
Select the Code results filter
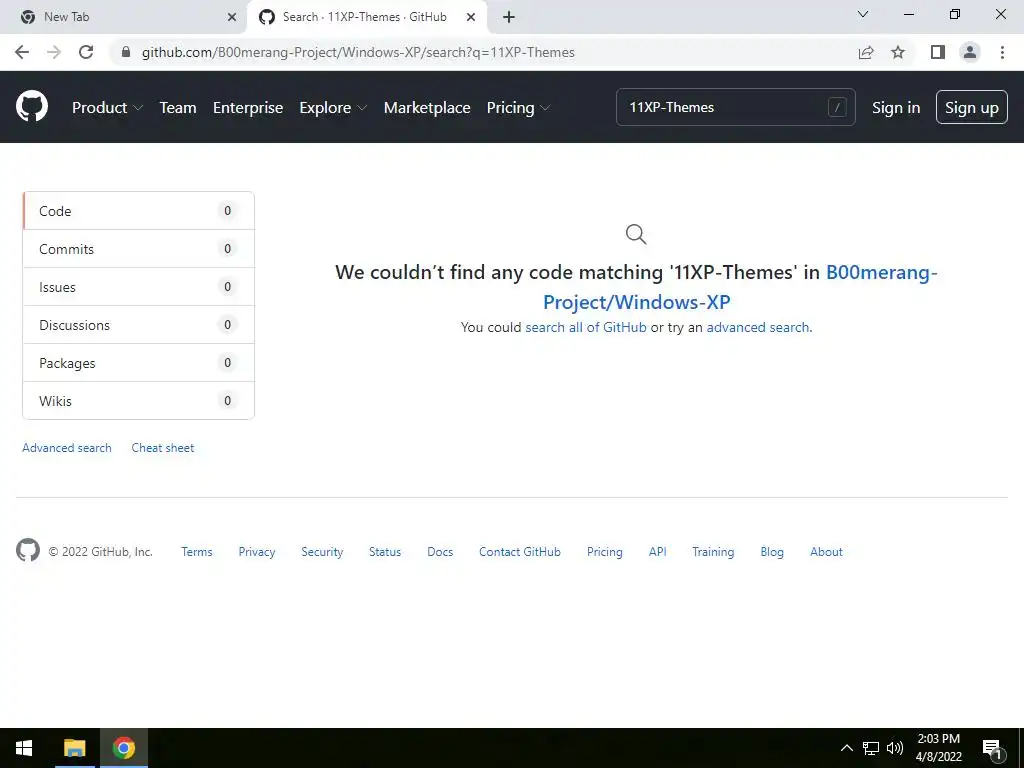138,211
